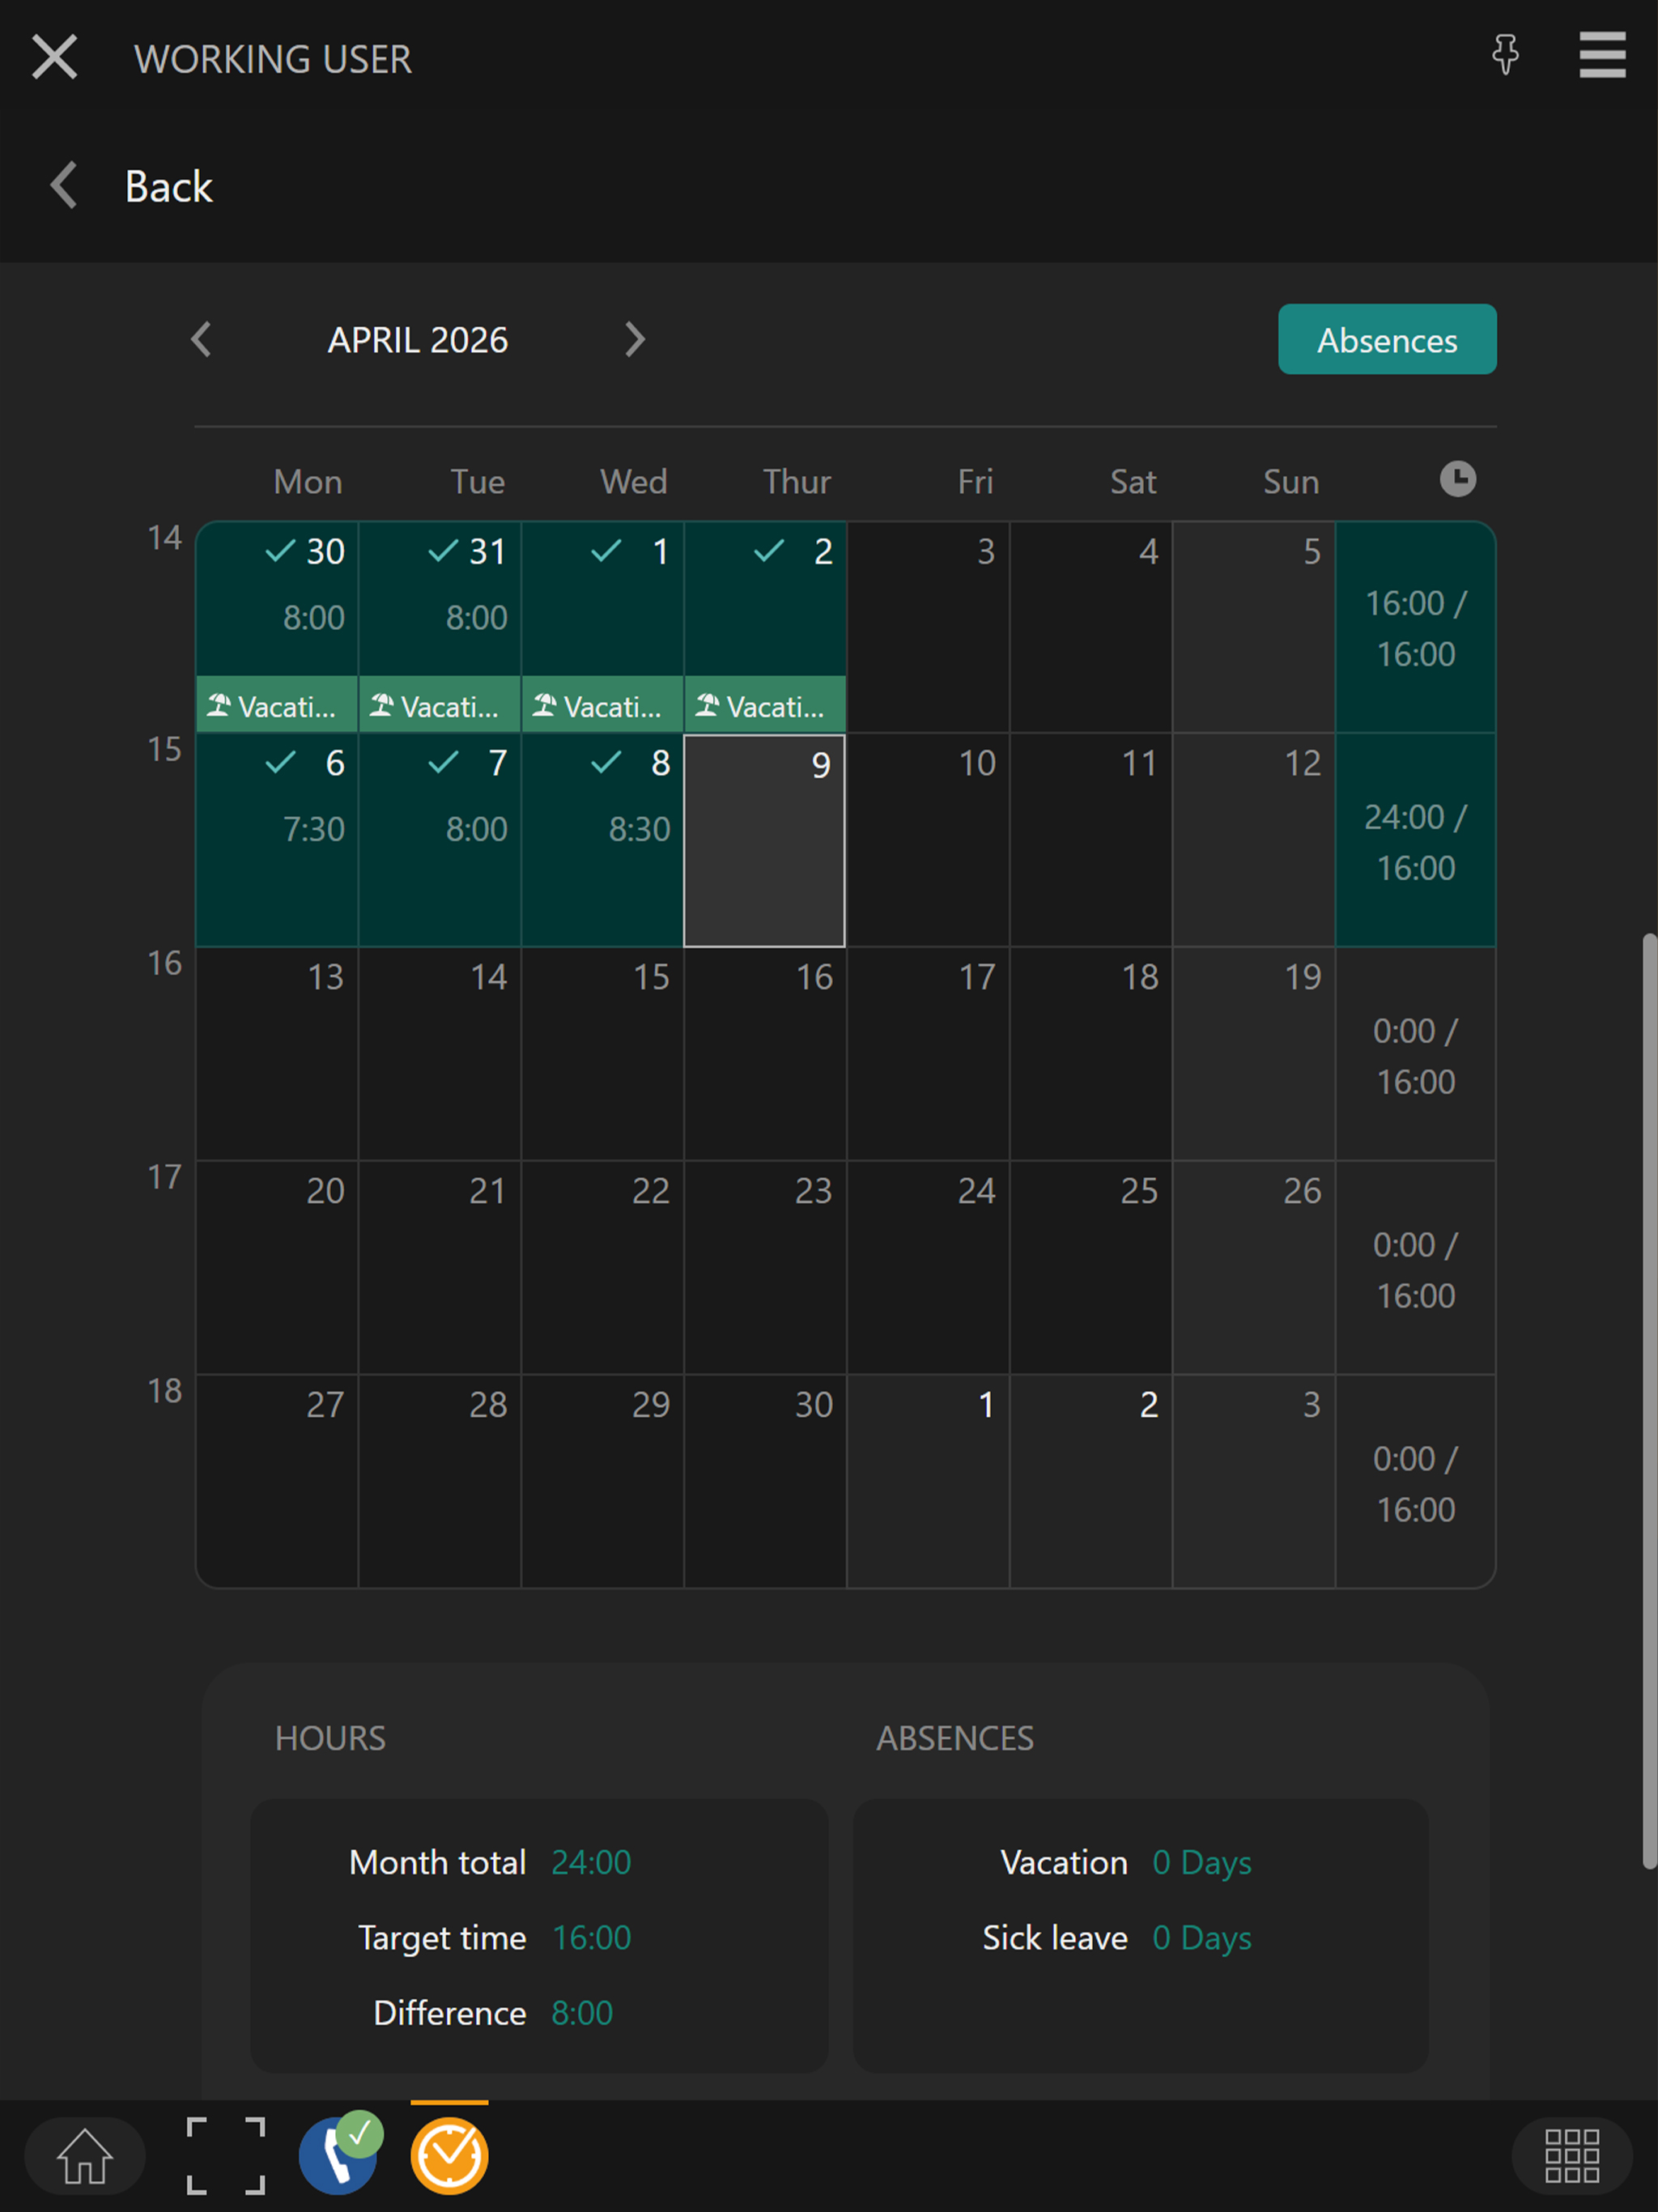This screenshot has width=1658, height=2212.
Task: Click week 15 total 24:00 / 16:00
Action: point(1416,841)
